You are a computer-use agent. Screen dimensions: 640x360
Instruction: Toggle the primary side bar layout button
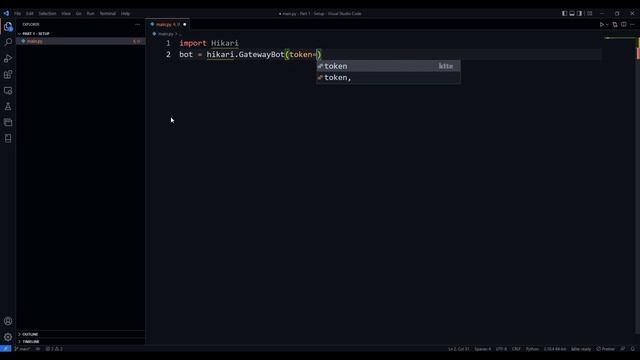tap(564, 13)
